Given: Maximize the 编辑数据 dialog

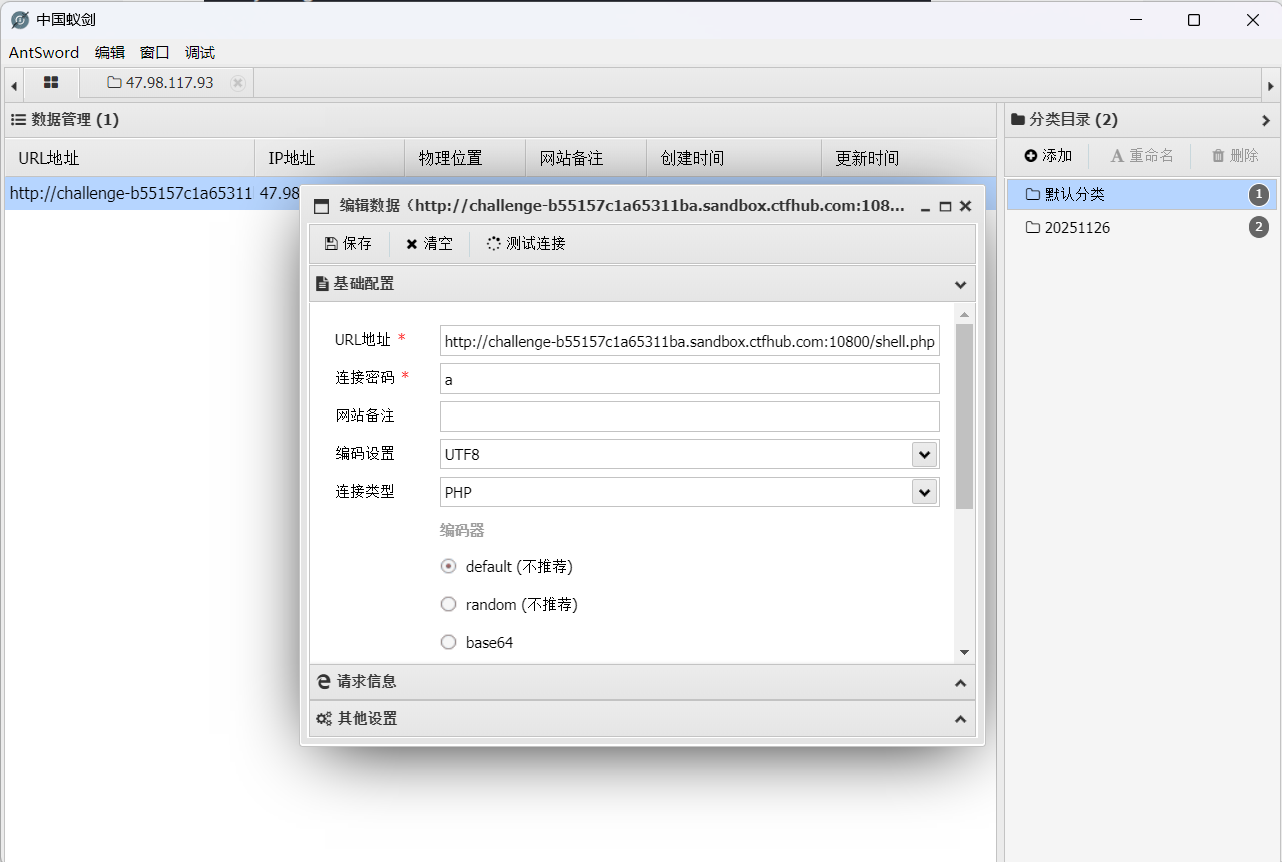Looking at the screenshot, I should (945, 207).
